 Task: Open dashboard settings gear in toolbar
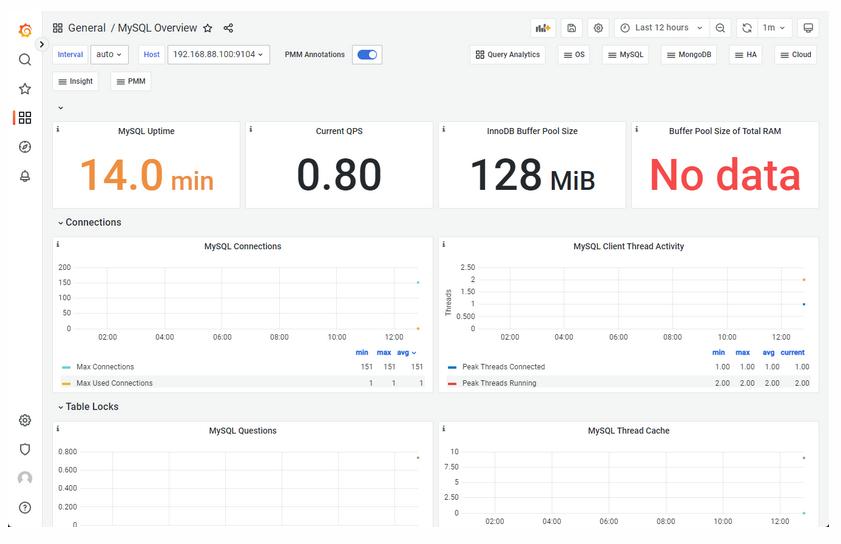coord(599,28)
